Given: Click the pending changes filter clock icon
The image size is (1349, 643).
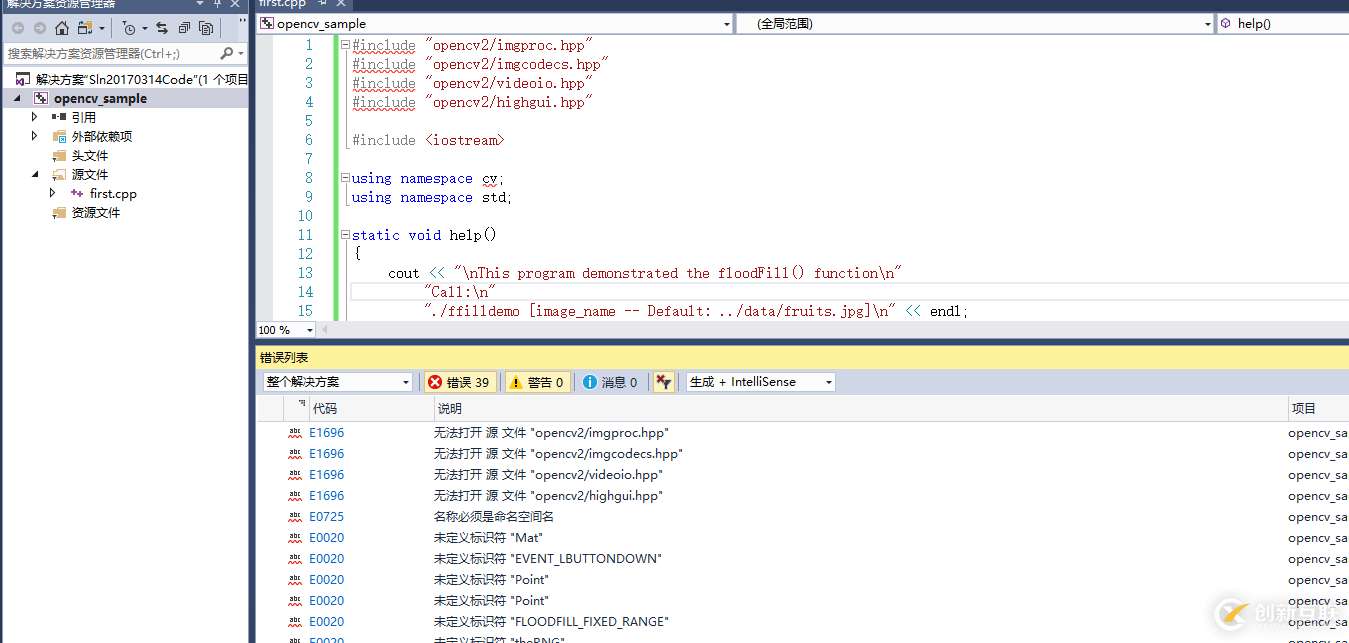Looking at the screenshot, I should (x=129, y=28).
